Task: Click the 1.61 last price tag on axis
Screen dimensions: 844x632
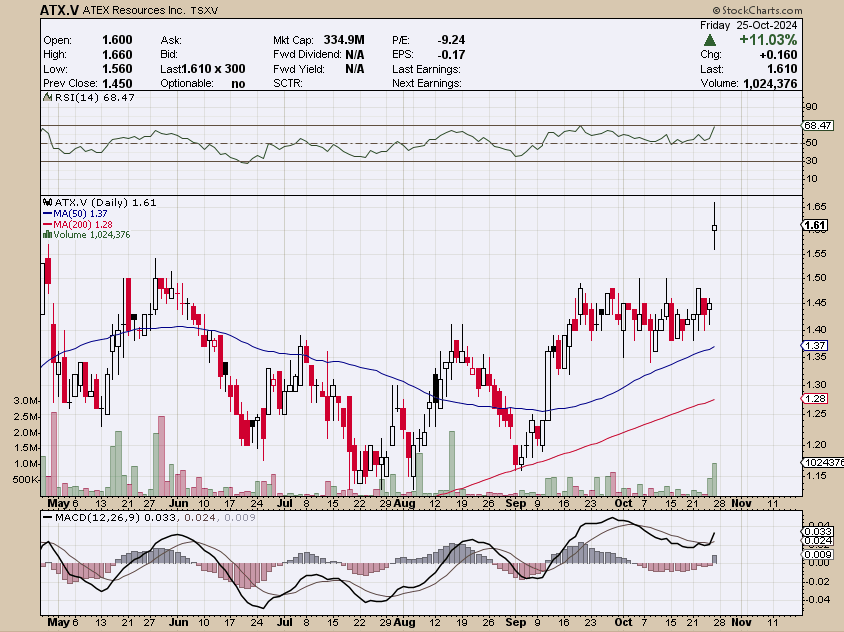Action: click(814, 226)
